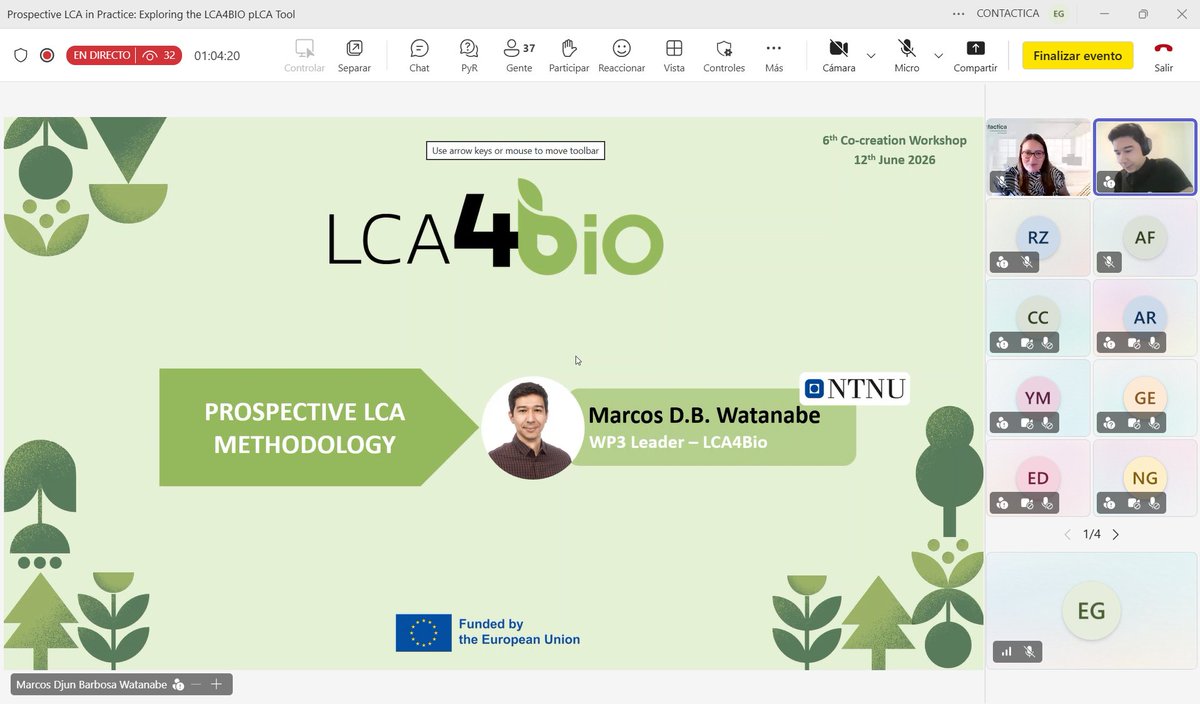Click the mic-disabled icon on ED tile
The height and width of the screenshot is (704, 1200).
(1048, 503)
